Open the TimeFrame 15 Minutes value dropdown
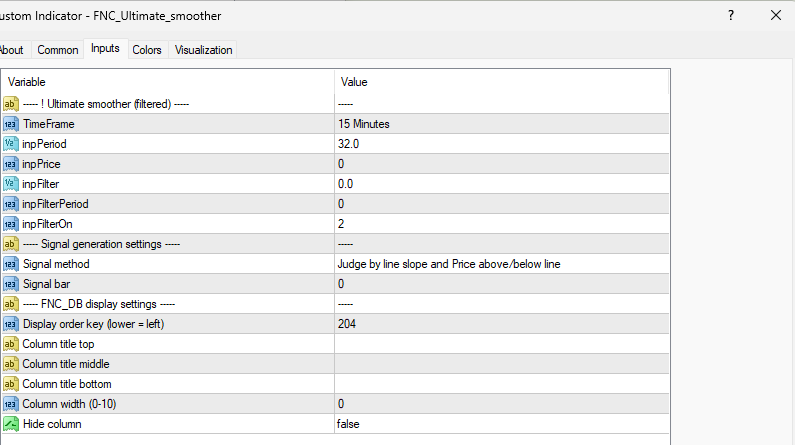Screen dimensions: 795x445 (500, 124)
